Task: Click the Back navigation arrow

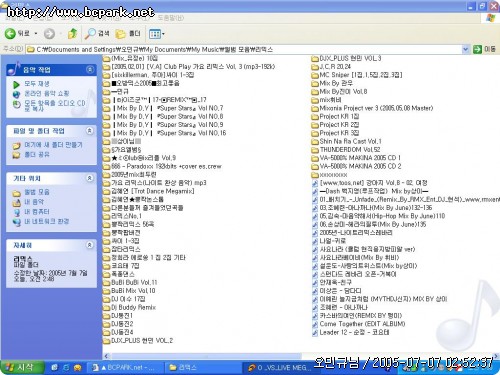Action: click(x=10, y=33)
